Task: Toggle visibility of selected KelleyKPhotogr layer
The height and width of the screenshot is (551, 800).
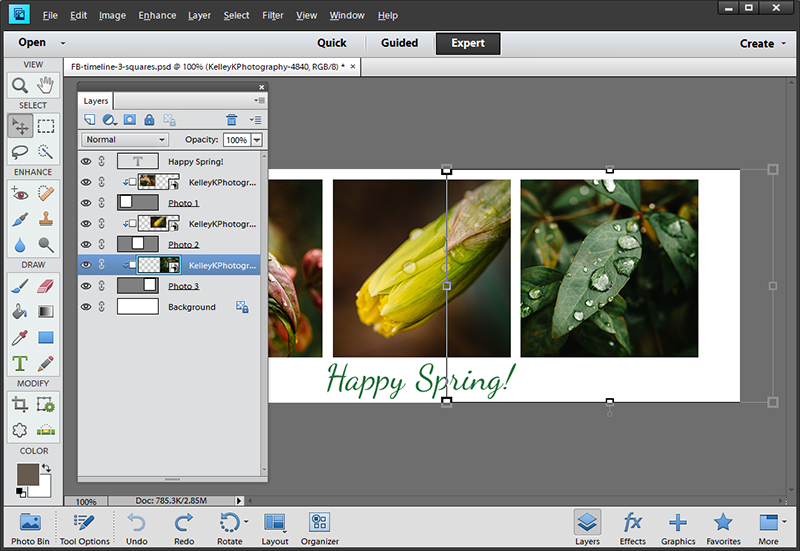Action: [86, 265]
